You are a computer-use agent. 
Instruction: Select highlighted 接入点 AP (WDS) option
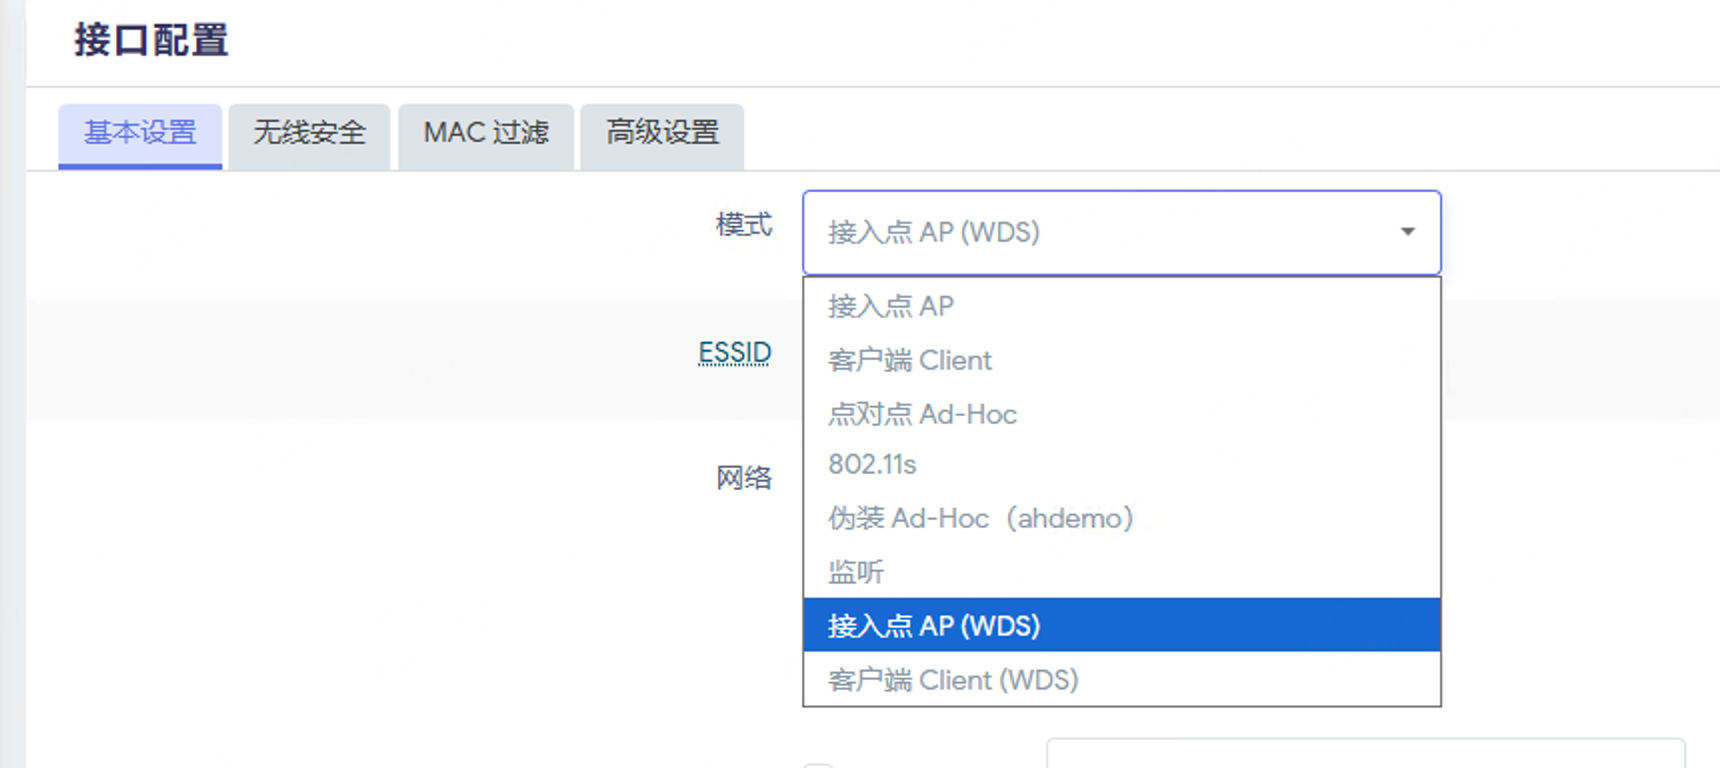pos(1121,625)
